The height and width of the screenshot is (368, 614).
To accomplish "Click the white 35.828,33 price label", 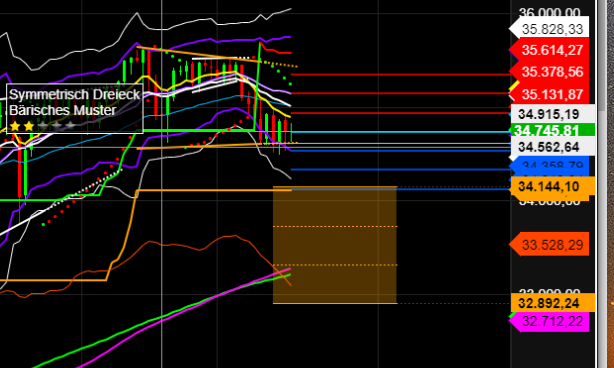I will tap(549, 29).
